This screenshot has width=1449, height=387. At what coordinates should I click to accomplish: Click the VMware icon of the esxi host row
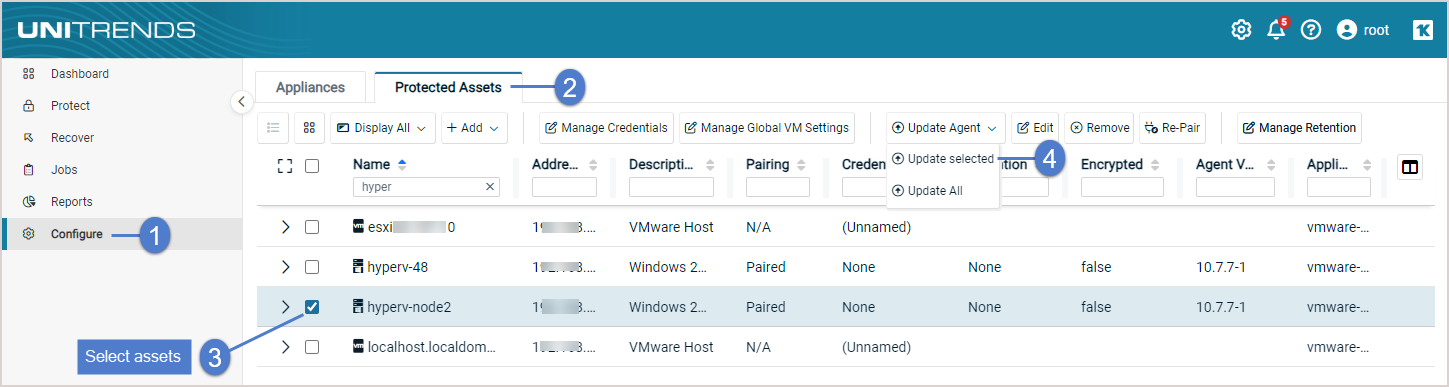coord(359,227)
